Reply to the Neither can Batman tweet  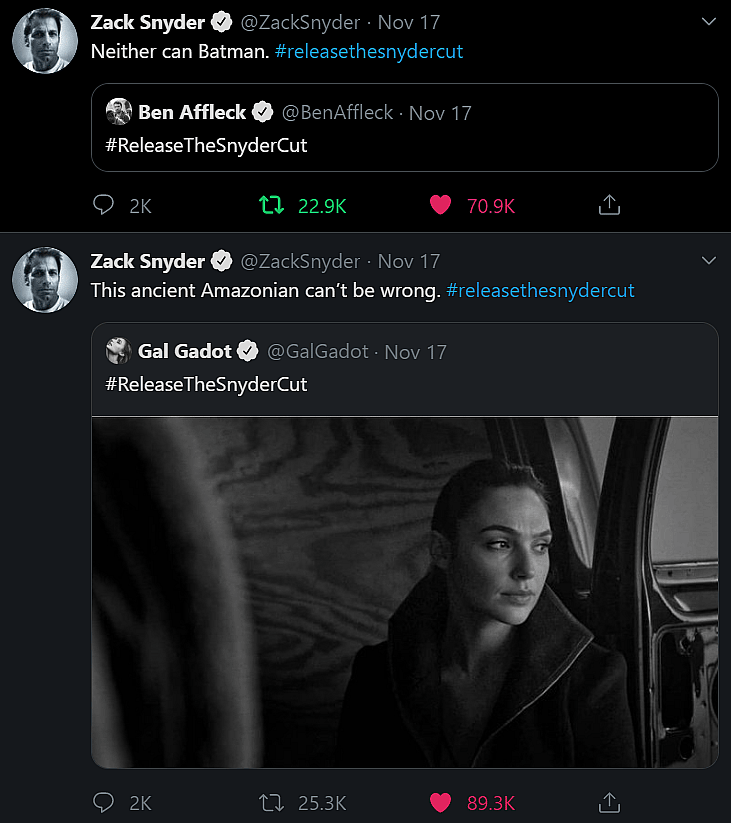pos(104,205)
